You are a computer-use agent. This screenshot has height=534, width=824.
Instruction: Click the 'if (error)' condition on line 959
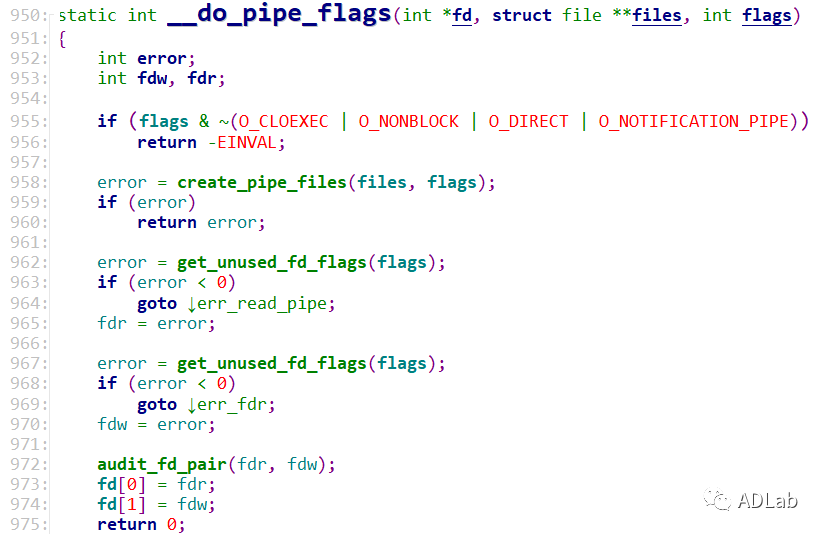coord(146,202)
